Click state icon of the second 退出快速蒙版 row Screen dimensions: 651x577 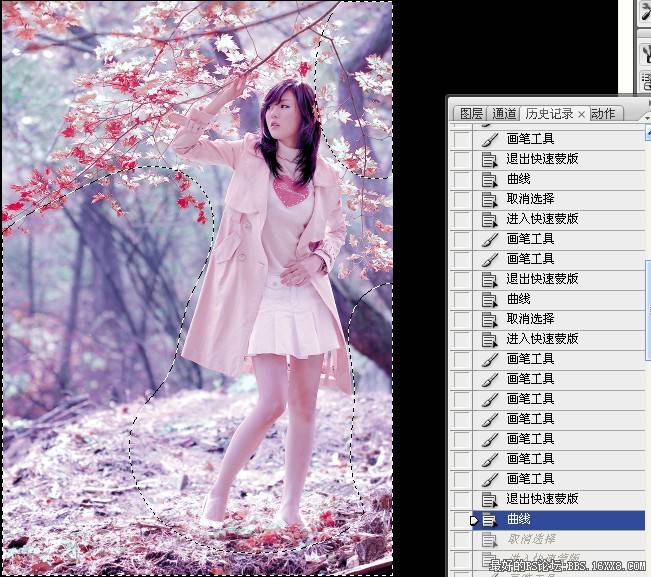(x=489, y=279)
